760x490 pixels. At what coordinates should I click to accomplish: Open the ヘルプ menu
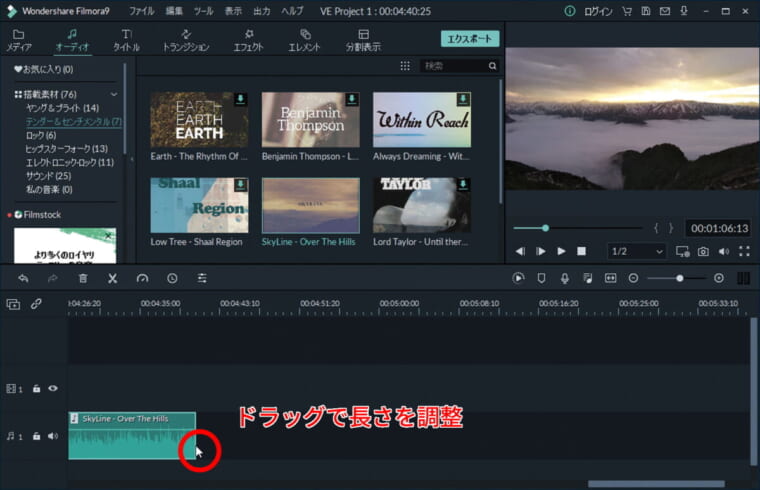(x=292, y=11)
